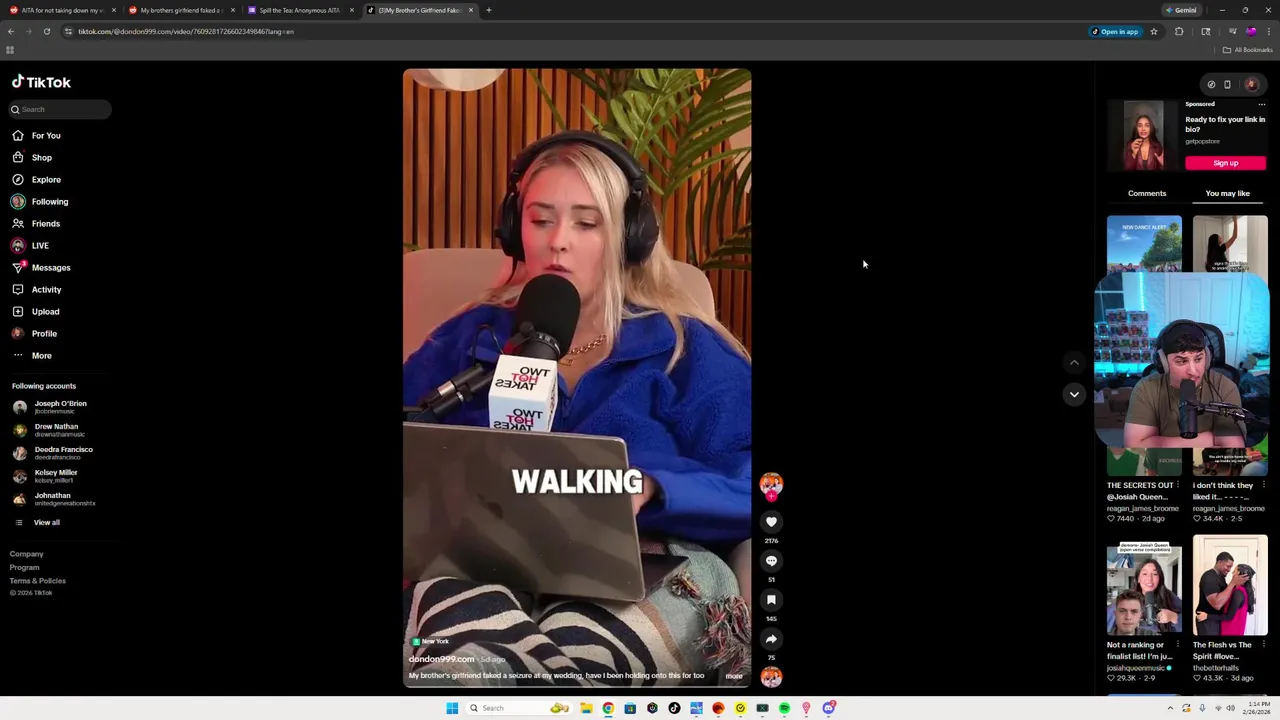Open the Windows Start menu
Image resolution: width=1280 pixels, height=720 pixels.
click(452, 708)
